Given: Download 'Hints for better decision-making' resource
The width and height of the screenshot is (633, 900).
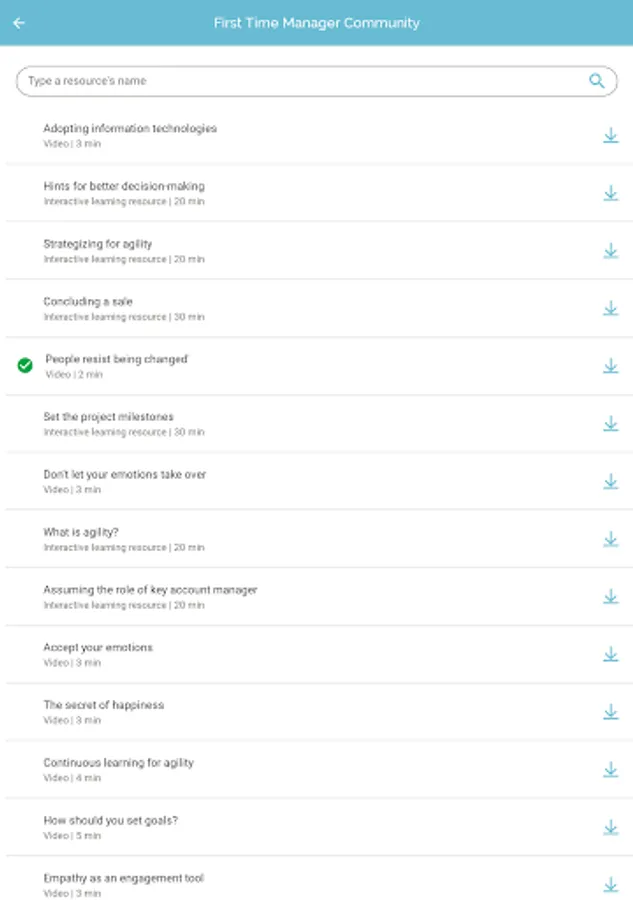Looking at the screenshot, I should tap(611, 193).
